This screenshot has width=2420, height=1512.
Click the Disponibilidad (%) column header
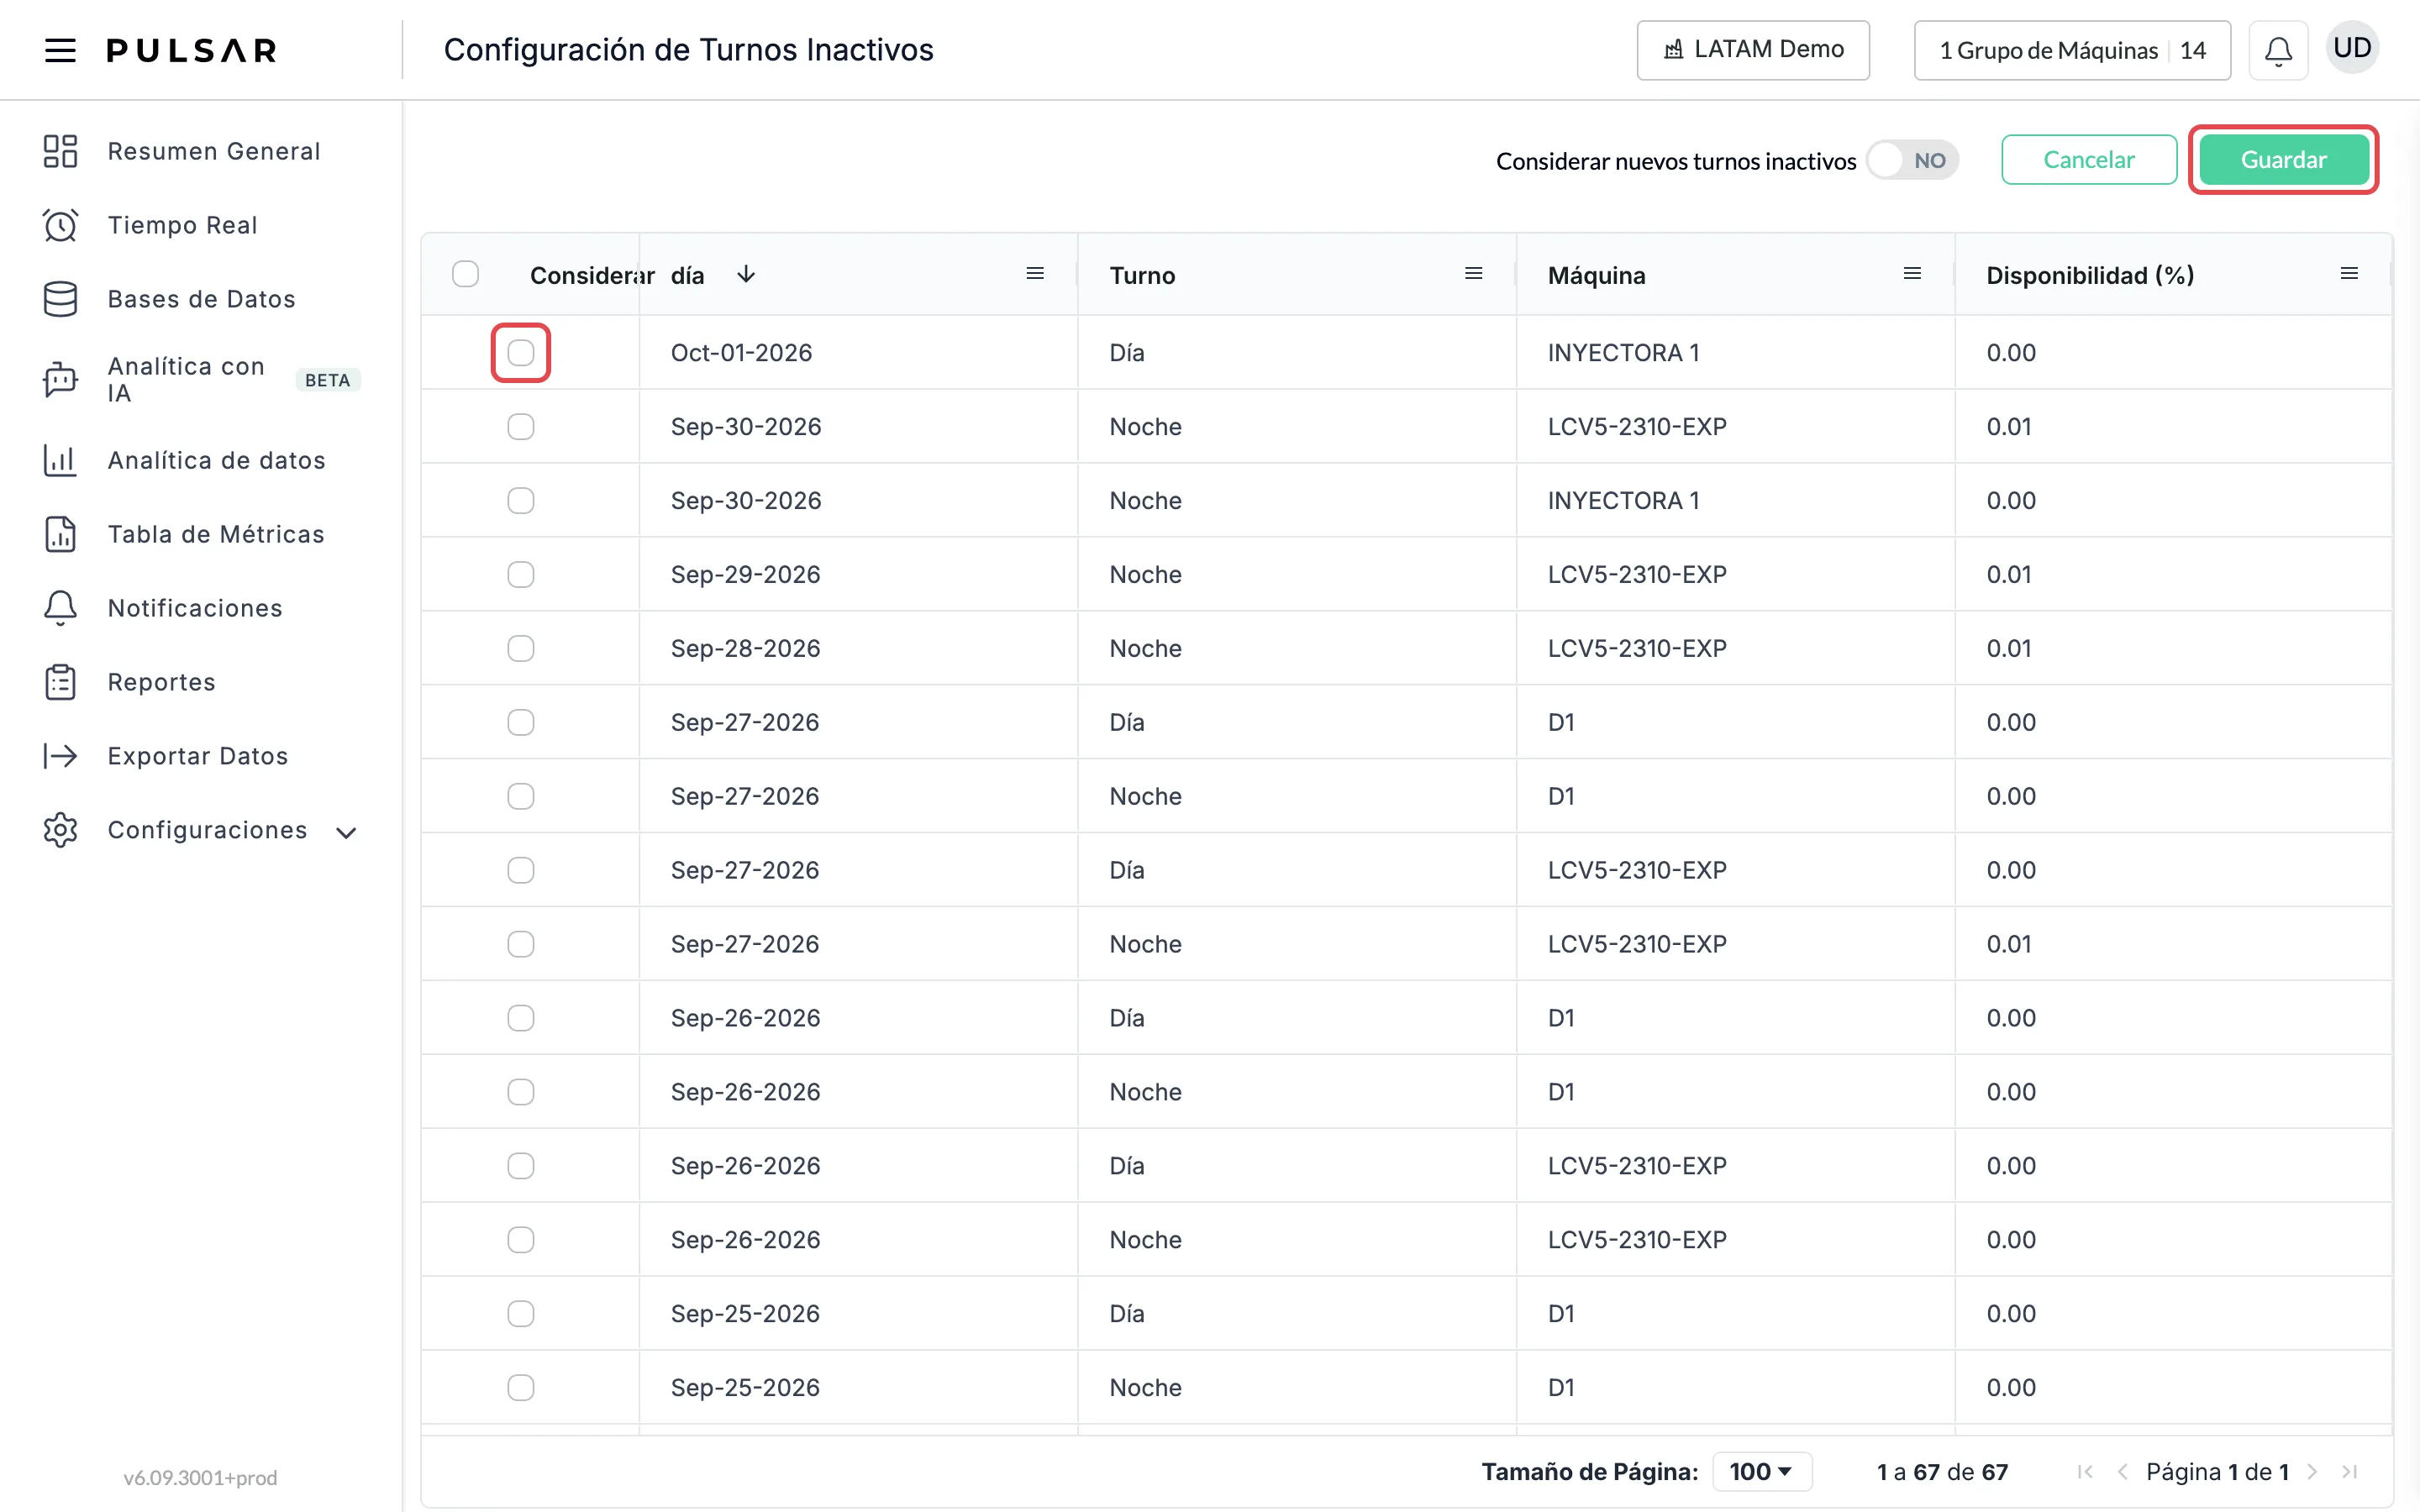click(2090, 275)
